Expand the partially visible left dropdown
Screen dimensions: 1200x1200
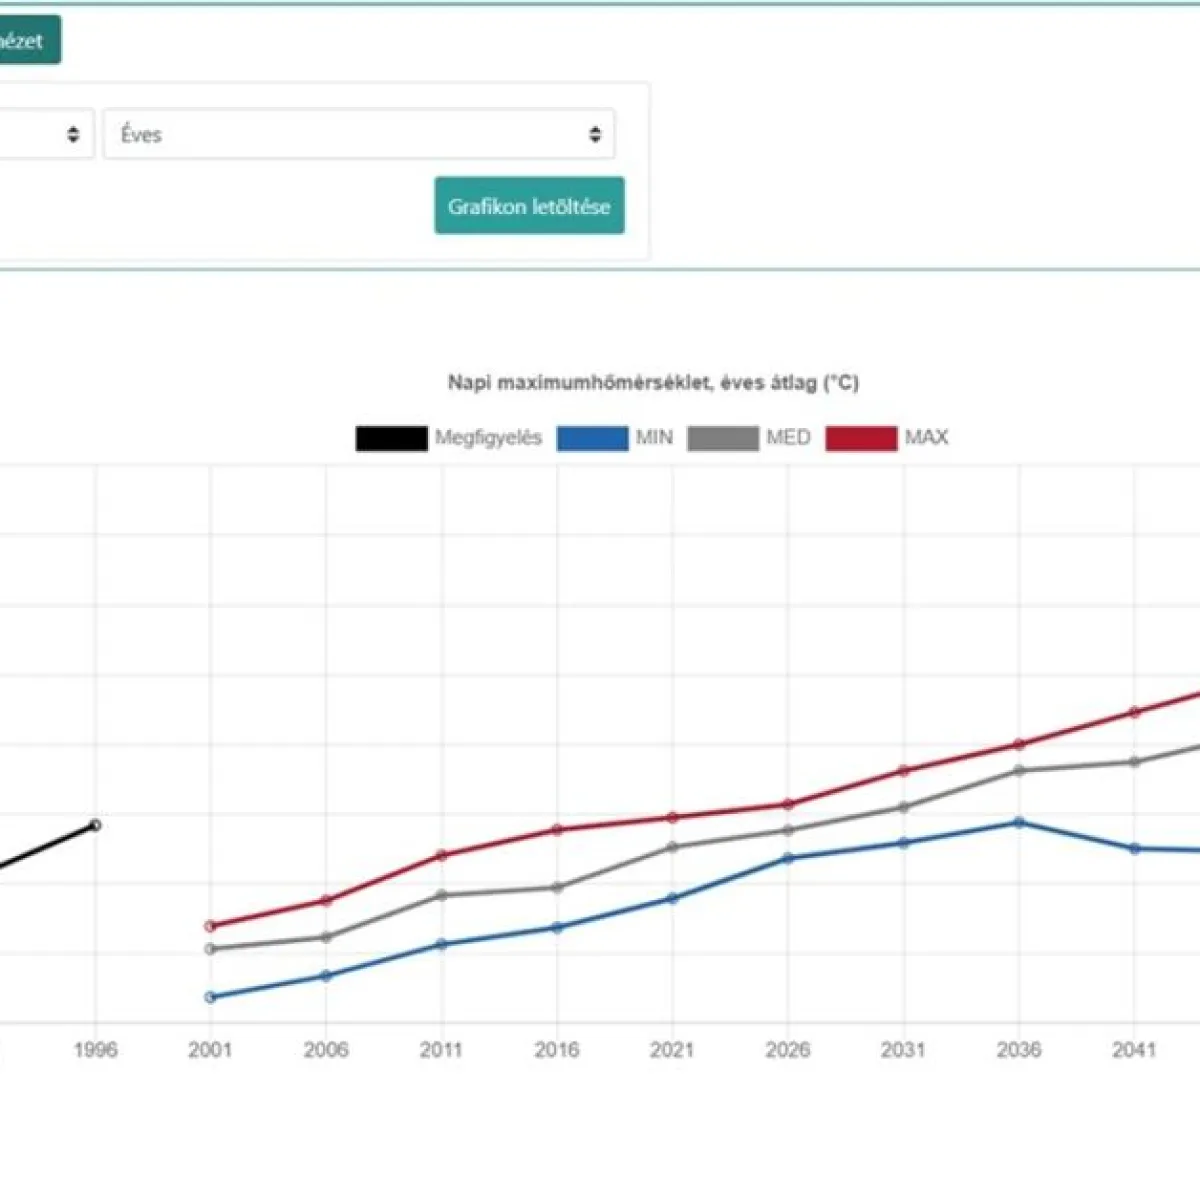47,134
